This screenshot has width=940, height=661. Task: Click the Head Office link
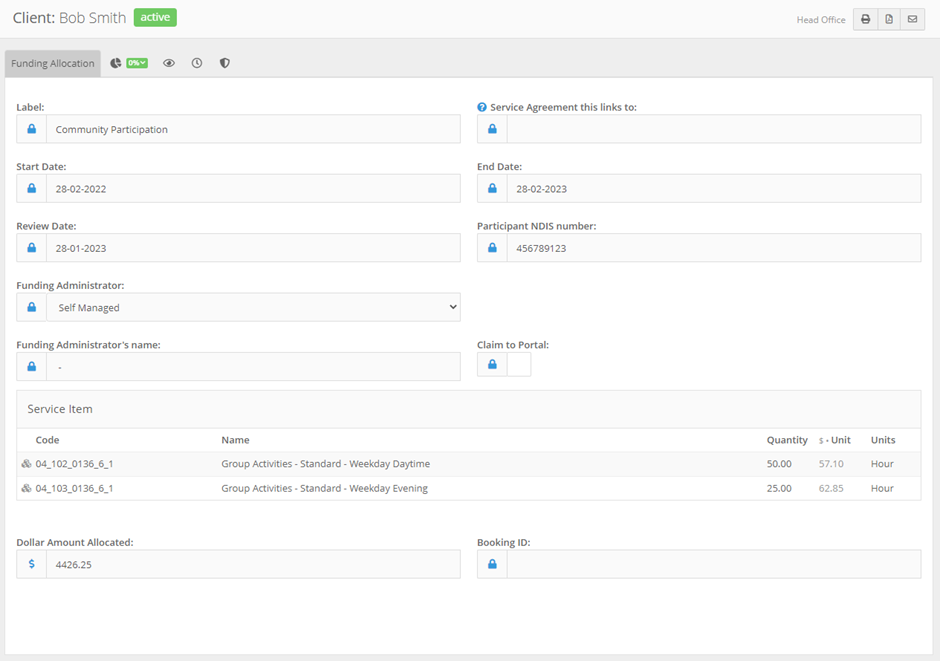(x=821, y=20)
